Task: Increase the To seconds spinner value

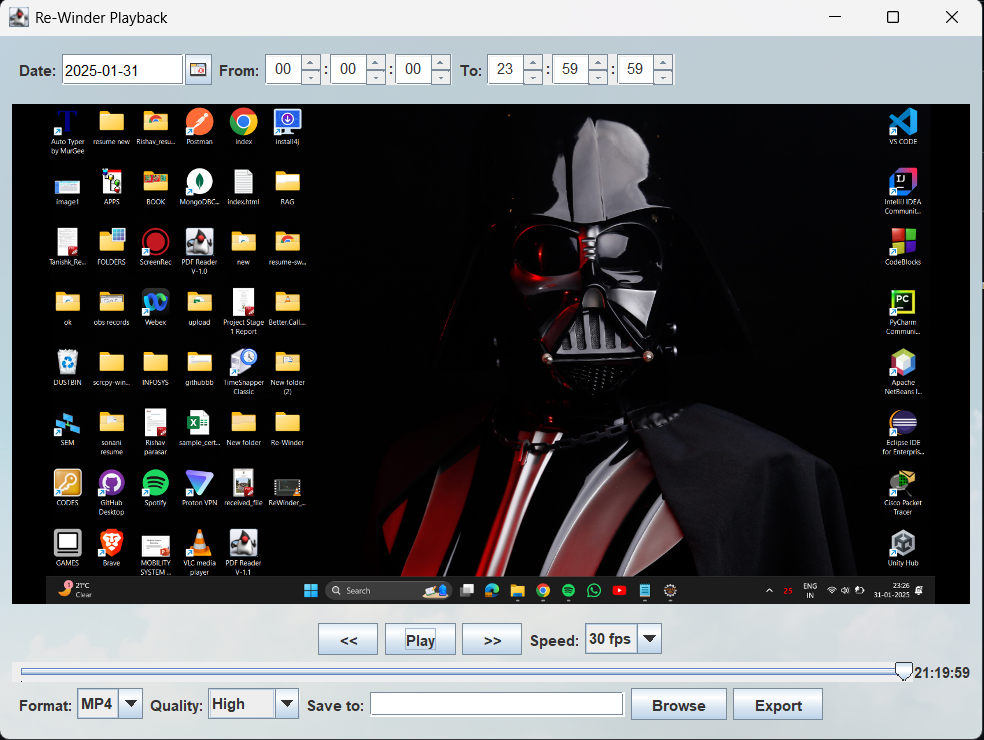Action: [663, 63]
